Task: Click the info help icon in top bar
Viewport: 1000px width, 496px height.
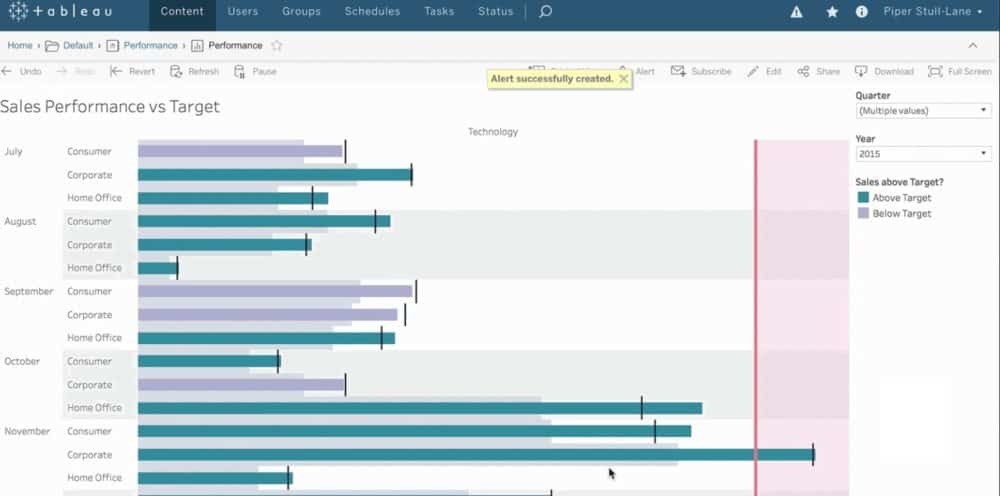Action: 862,12
